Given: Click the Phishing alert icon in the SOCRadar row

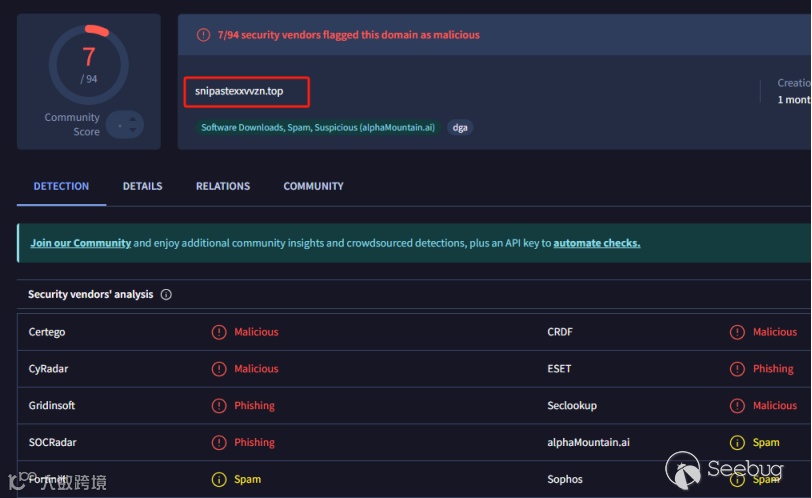Looking at the screenshot, I should click(x=219, y=442).
